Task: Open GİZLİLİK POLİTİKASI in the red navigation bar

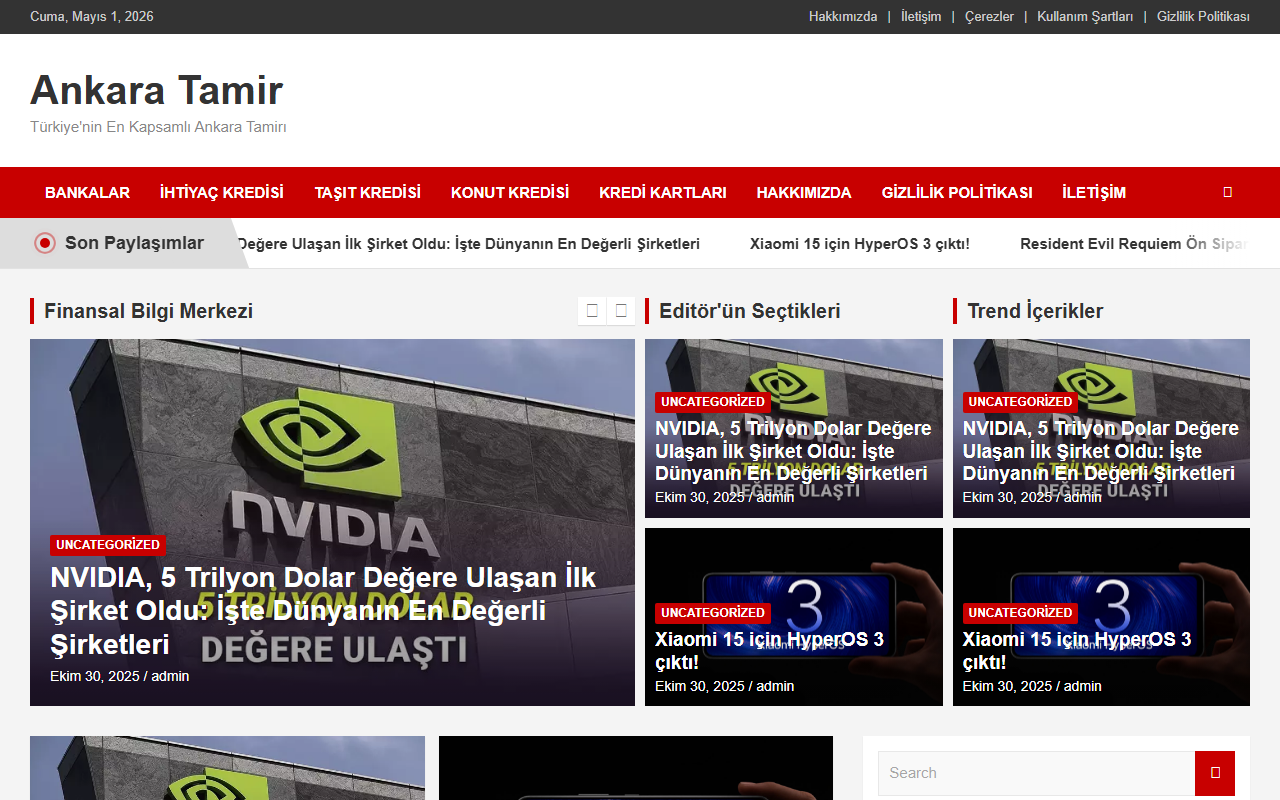Action: 957,192
